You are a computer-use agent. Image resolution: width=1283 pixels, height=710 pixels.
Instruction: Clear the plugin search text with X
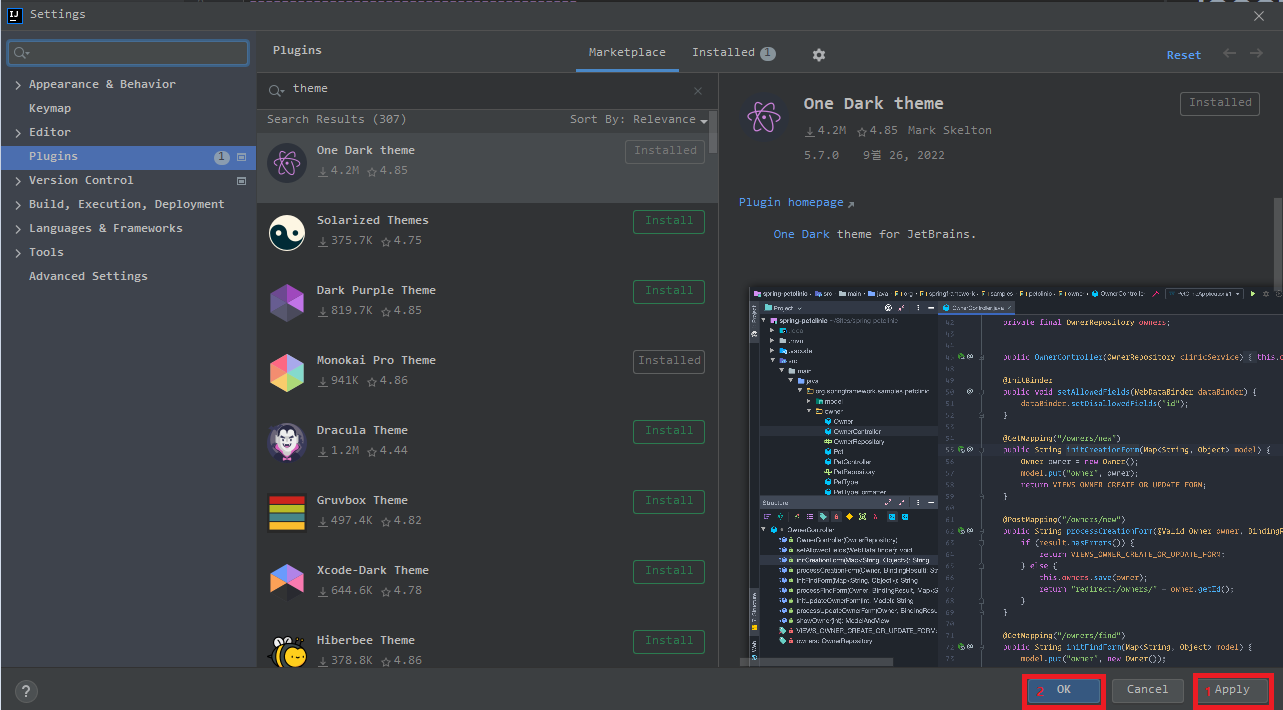point(698,90)
